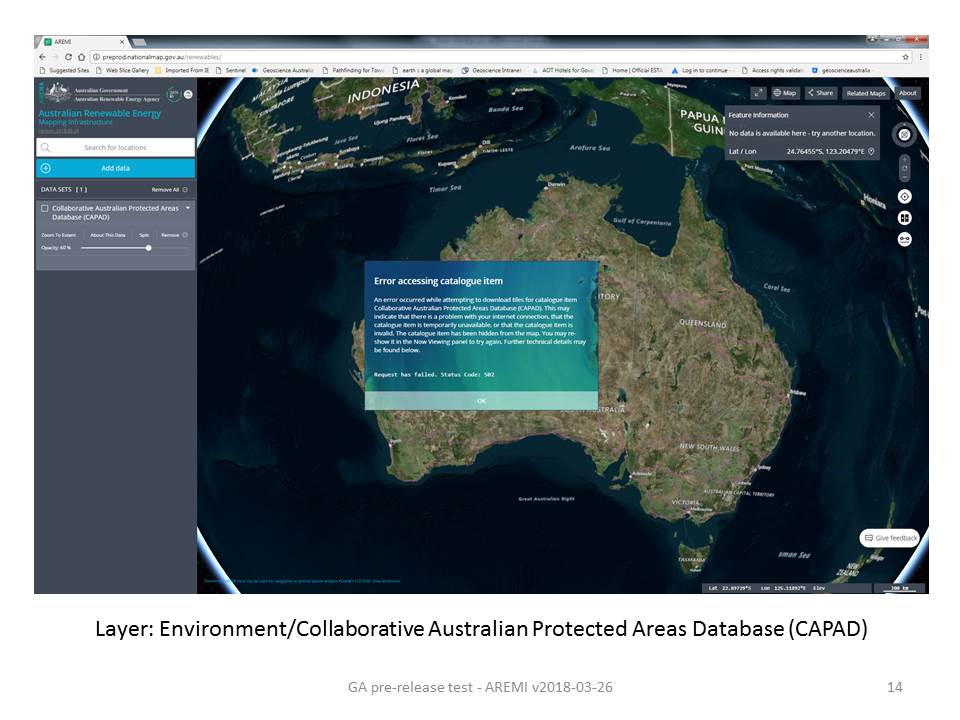Click the browser back arrow
Viewport: 960px width, 720px height.
[x=42, y=57]
